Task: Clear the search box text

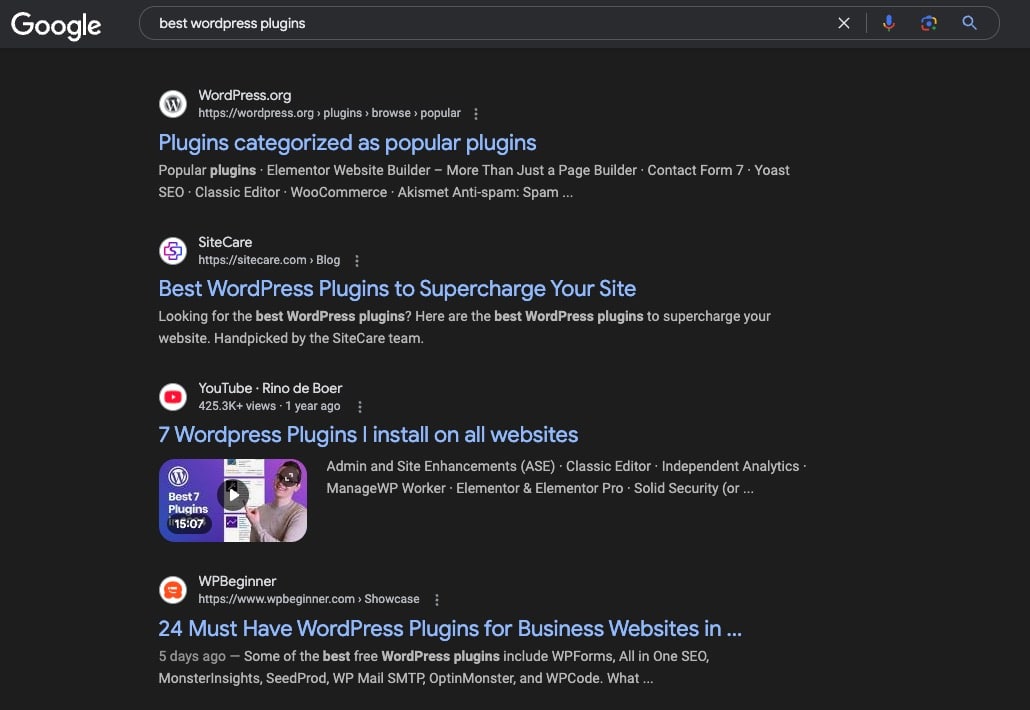Action: tap(844, 23)
